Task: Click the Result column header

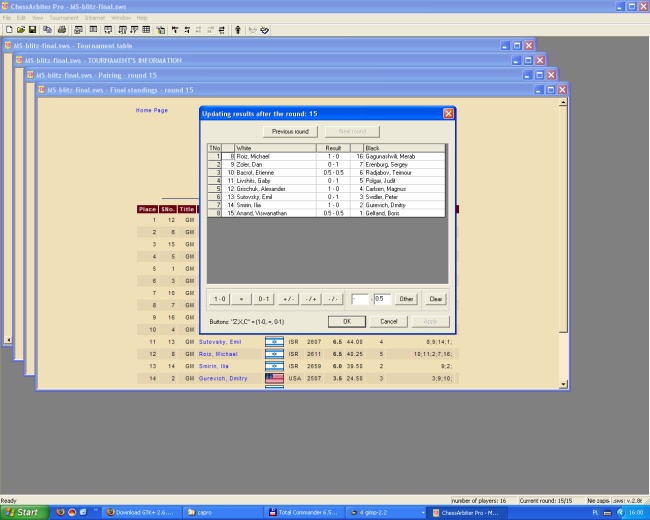Action: (x=333, y=148)
